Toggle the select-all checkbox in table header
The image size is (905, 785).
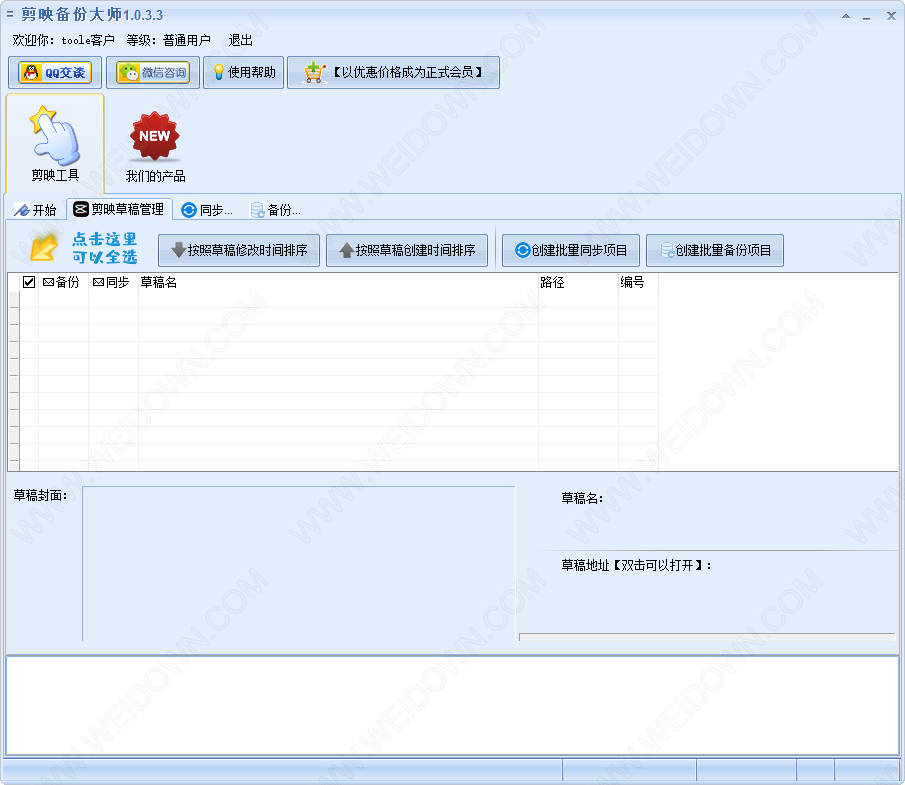[x=29, y=282]
